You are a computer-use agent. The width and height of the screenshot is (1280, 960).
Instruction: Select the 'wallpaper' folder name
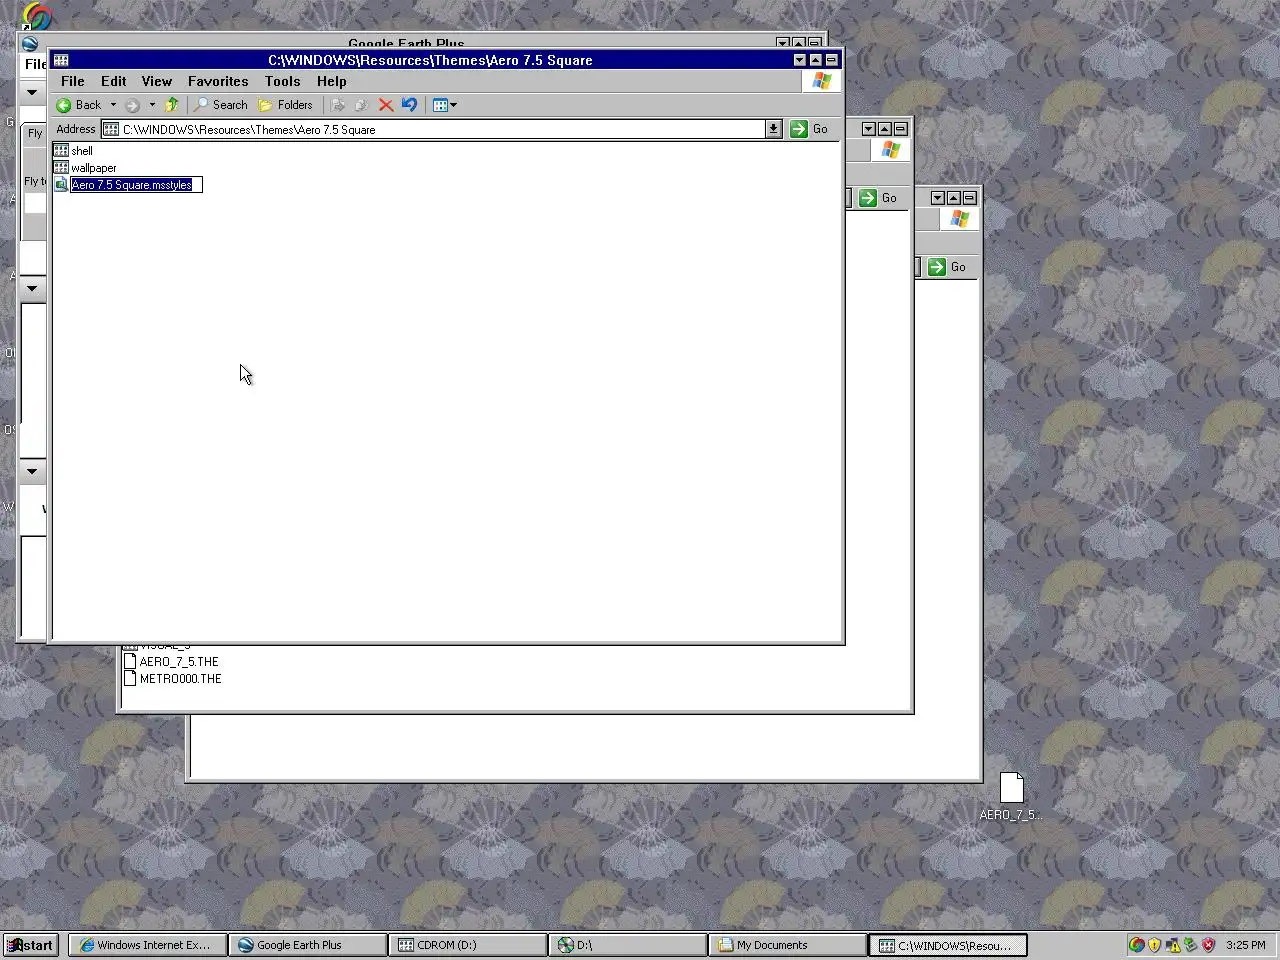94,168
